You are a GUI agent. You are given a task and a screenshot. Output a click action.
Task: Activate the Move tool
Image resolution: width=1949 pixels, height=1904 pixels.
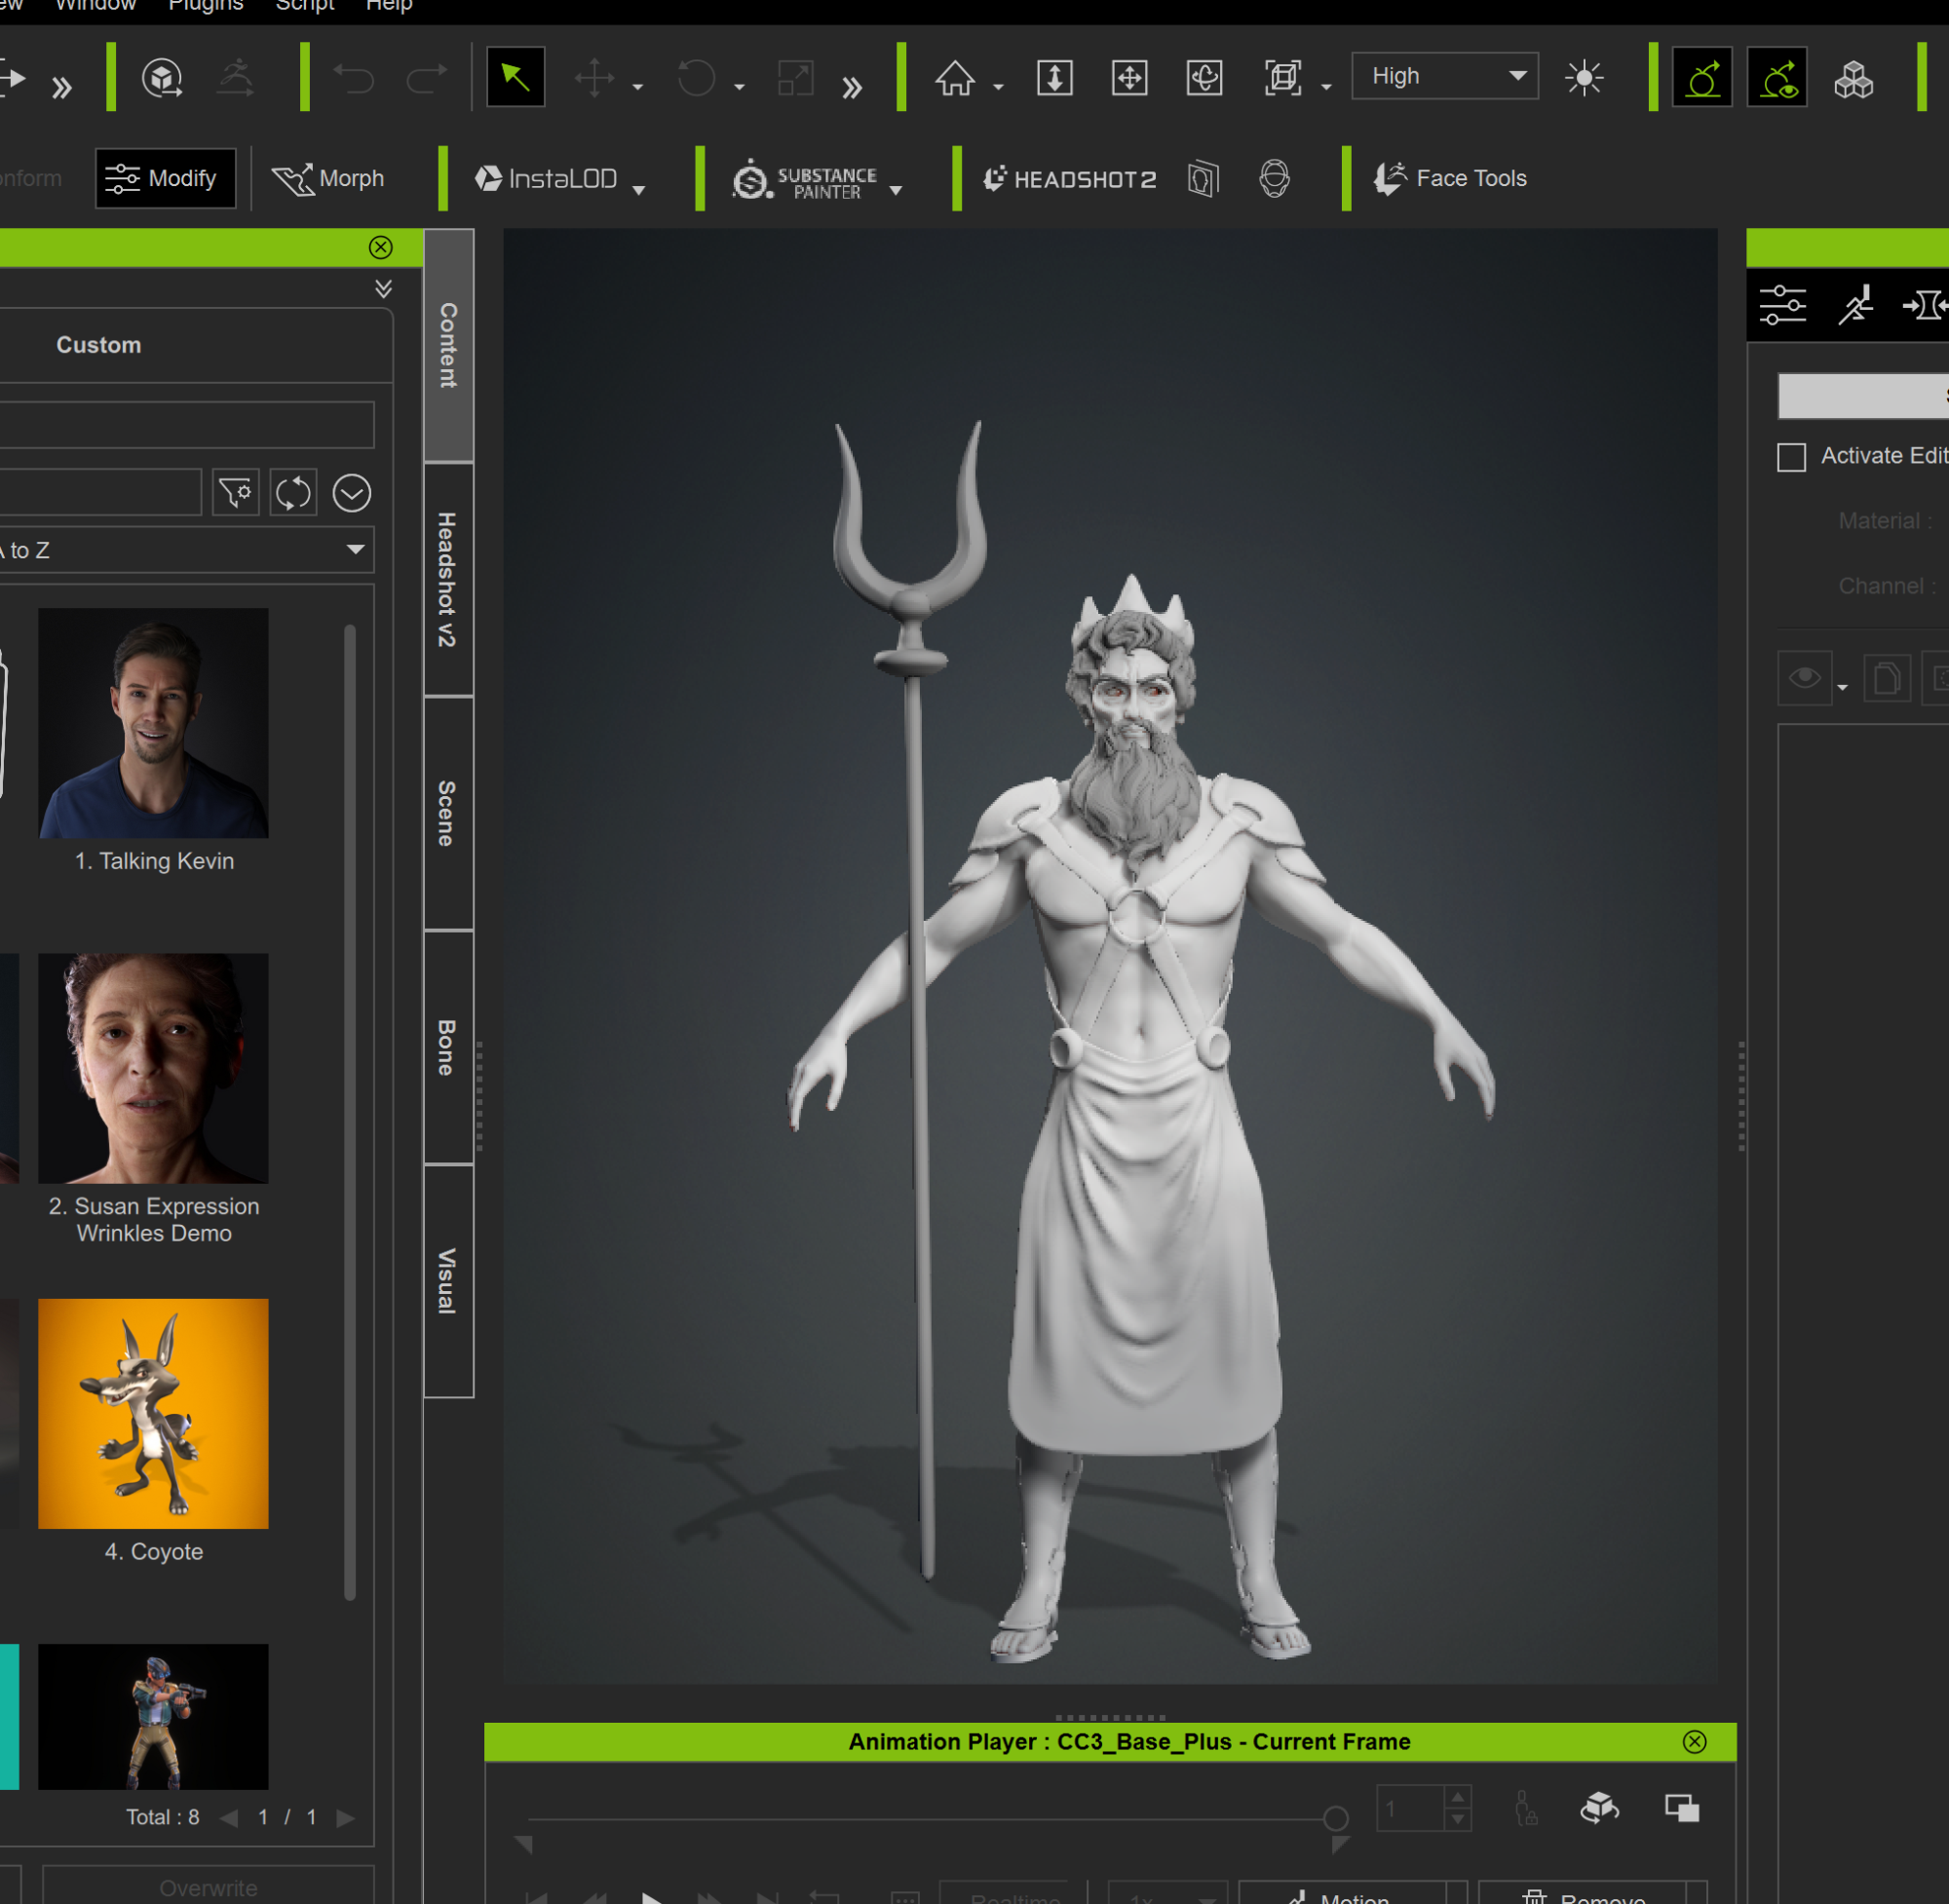[594, 78]
